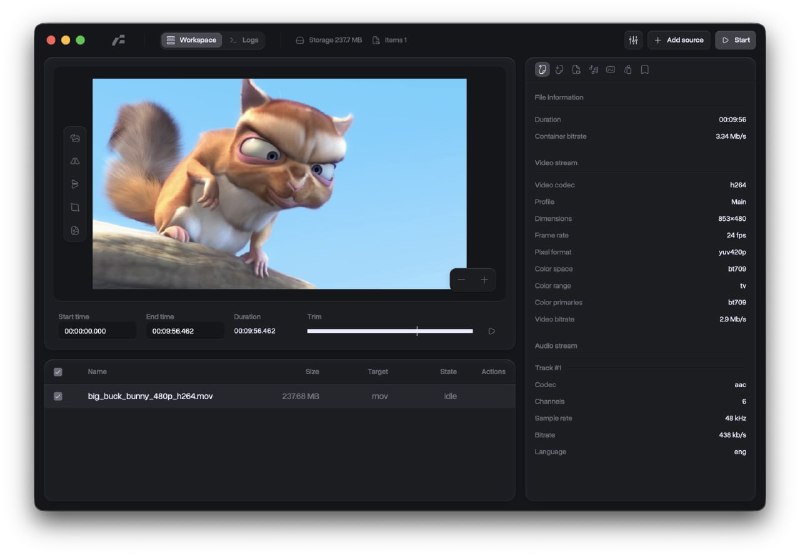Screen dimensions: 800x556
Task: Click the State column header
Action: click(448, 371)
